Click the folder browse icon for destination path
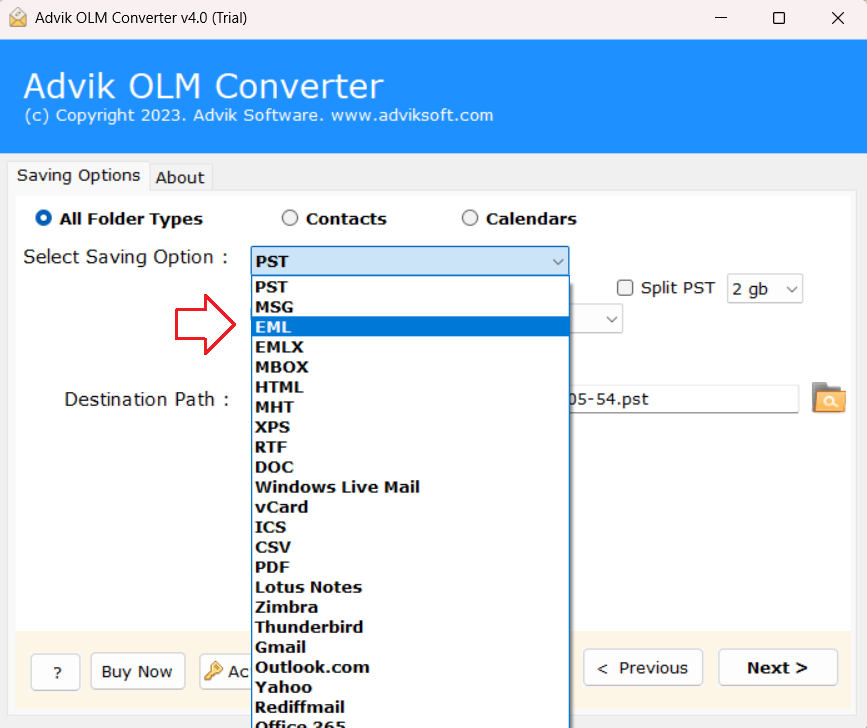Image resolution: width=867 pixels, height=728 pixels. point(828,398)
